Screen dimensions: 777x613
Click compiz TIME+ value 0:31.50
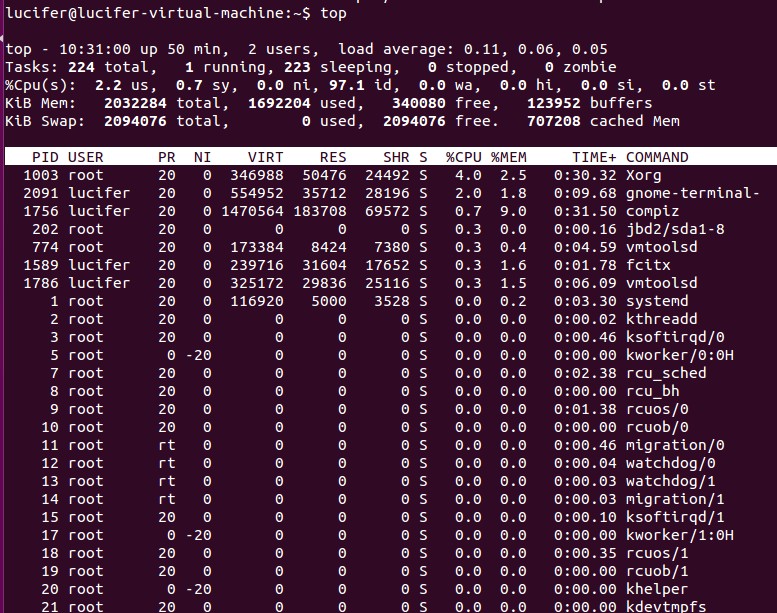click(585, 212)
